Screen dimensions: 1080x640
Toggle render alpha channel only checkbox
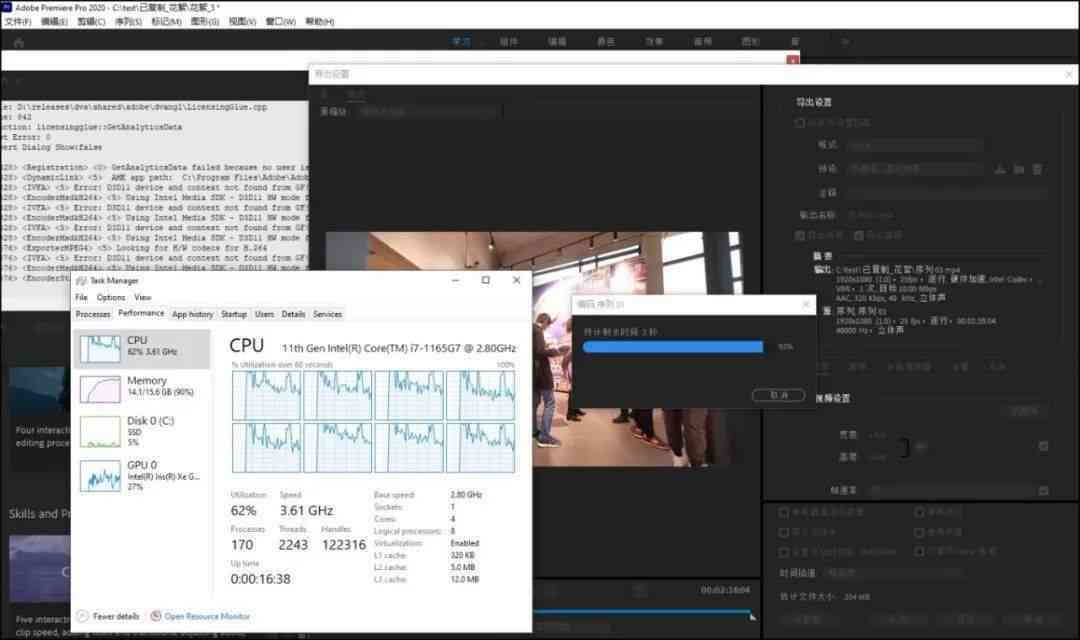point(919,552)
